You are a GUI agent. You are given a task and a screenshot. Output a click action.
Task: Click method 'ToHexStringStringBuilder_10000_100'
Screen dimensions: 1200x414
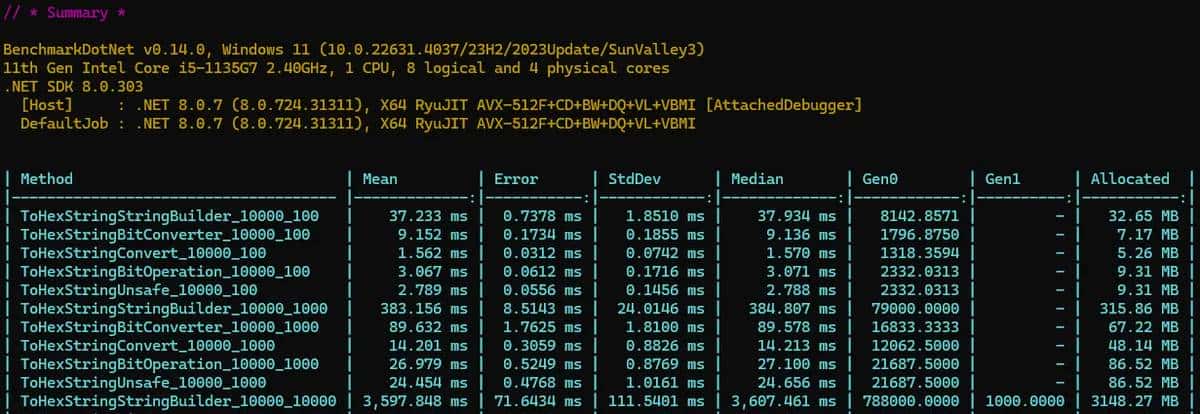tap(170, 216)
